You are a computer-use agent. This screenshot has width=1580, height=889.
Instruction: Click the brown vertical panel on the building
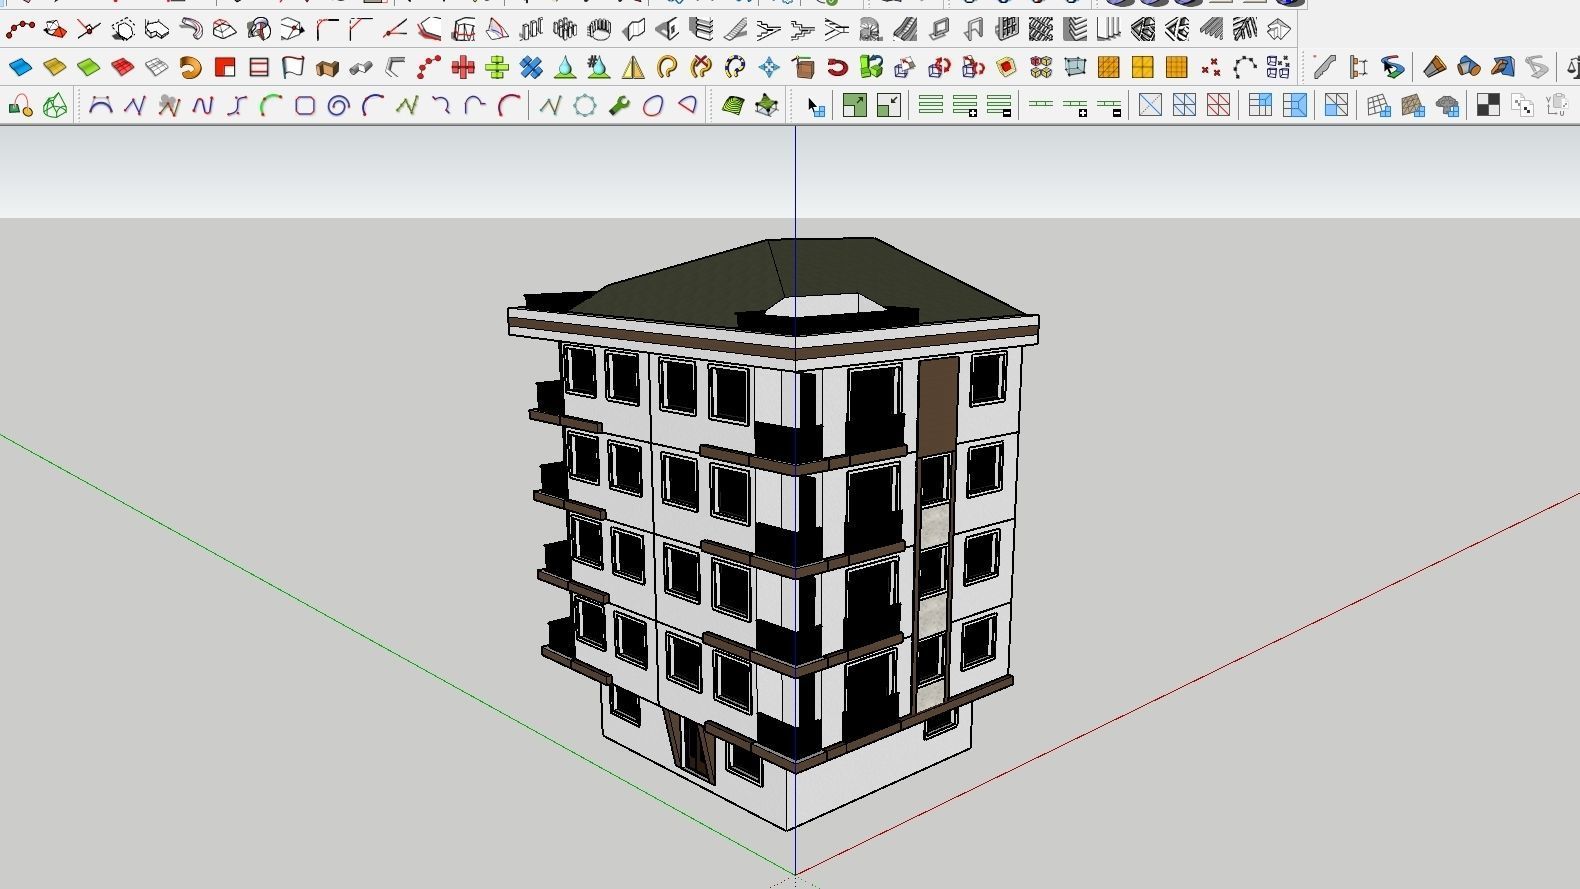937,405
